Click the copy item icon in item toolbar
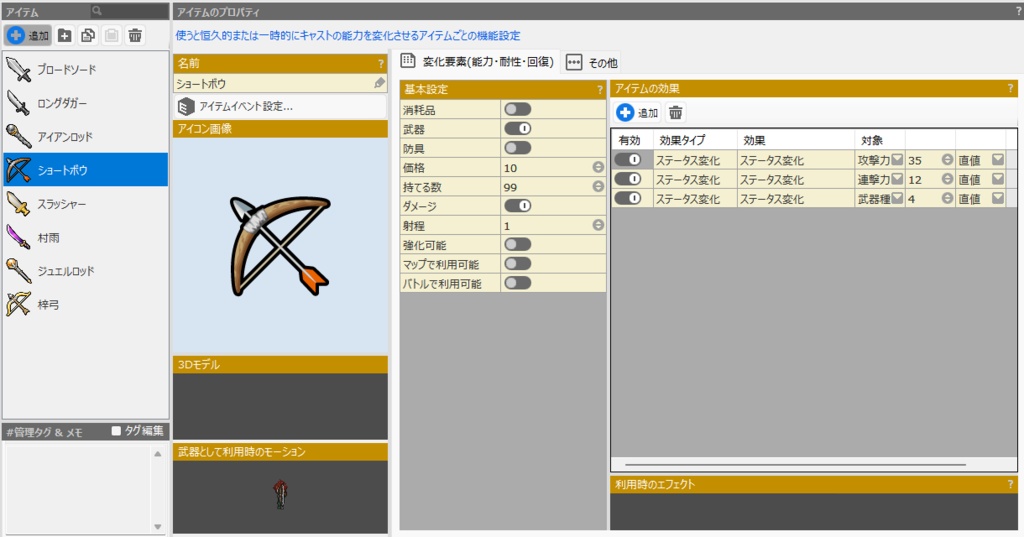This screenshot has width=1024, height=537. pos(88,35)
